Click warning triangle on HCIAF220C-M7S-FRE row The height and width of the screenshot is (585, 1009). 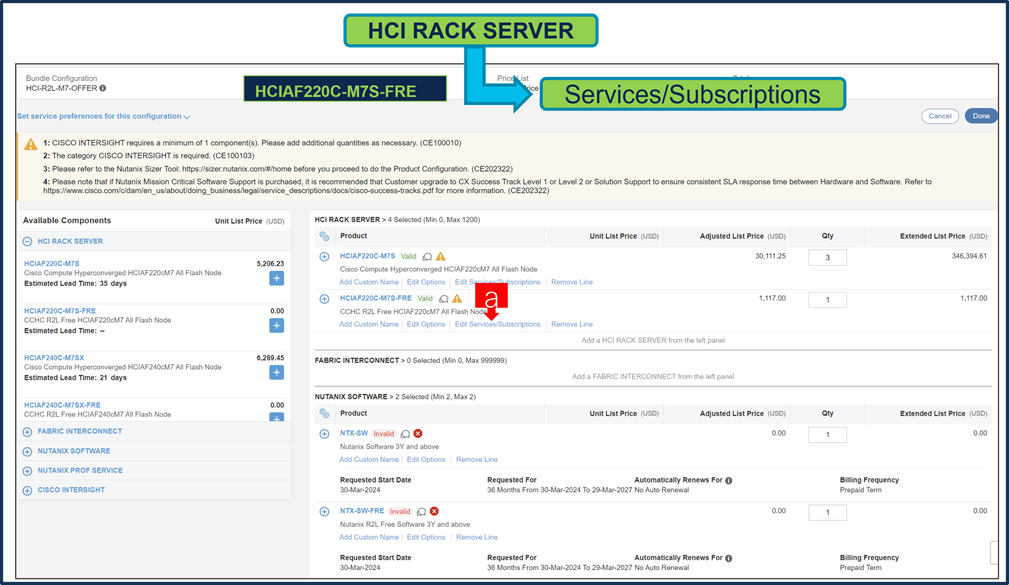click(x=457, y=299)
